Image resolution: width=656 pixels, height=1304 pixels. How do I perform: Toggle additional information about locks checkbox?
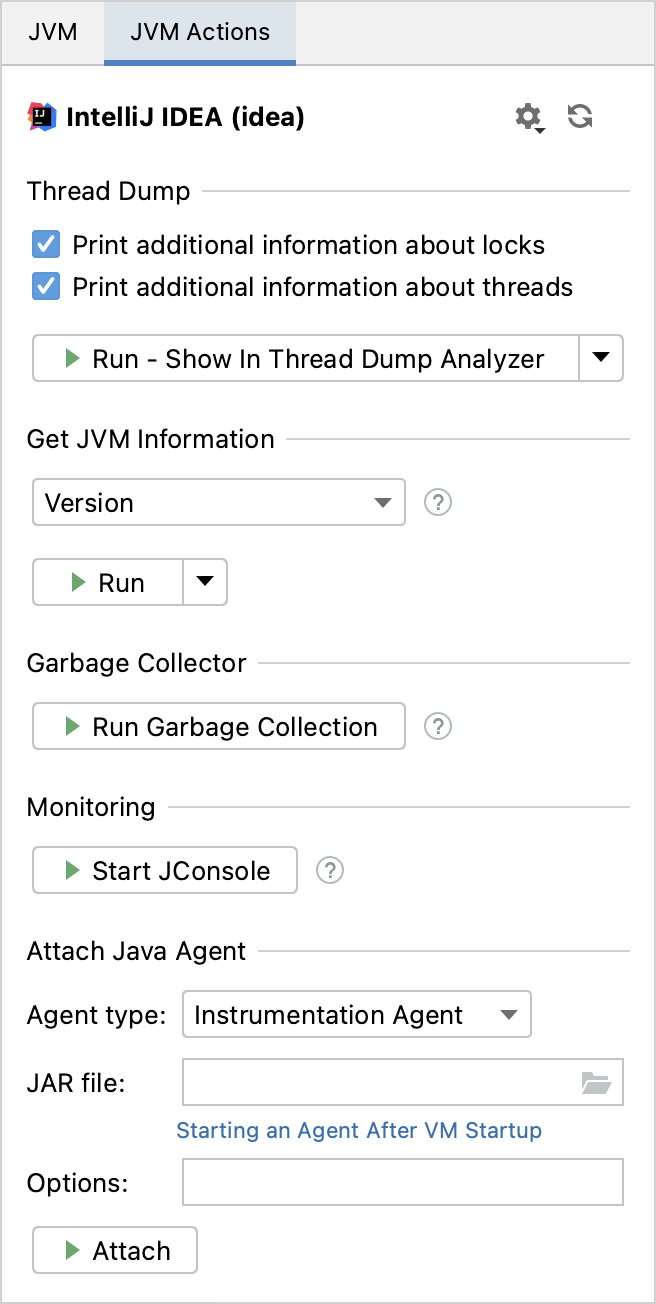46,245
